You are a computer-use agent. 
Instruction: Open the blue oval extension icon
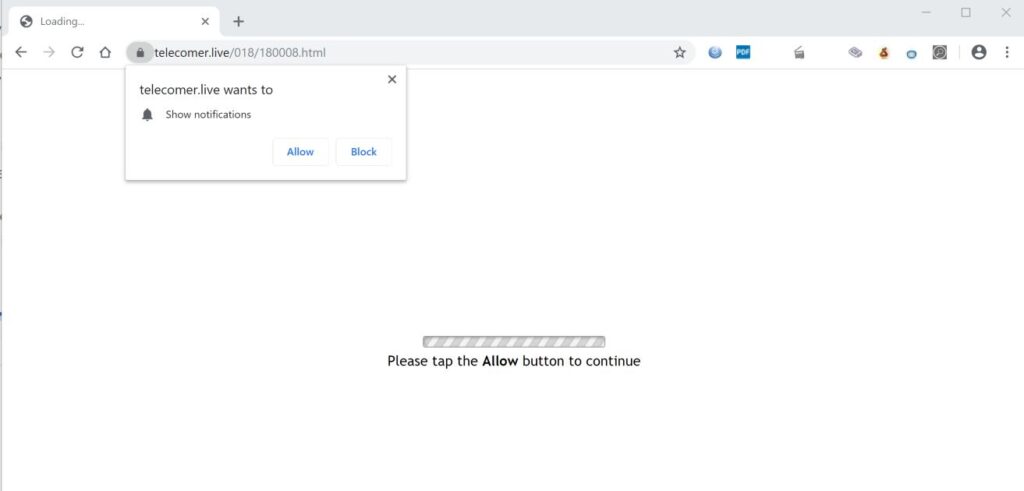(912, 54)
